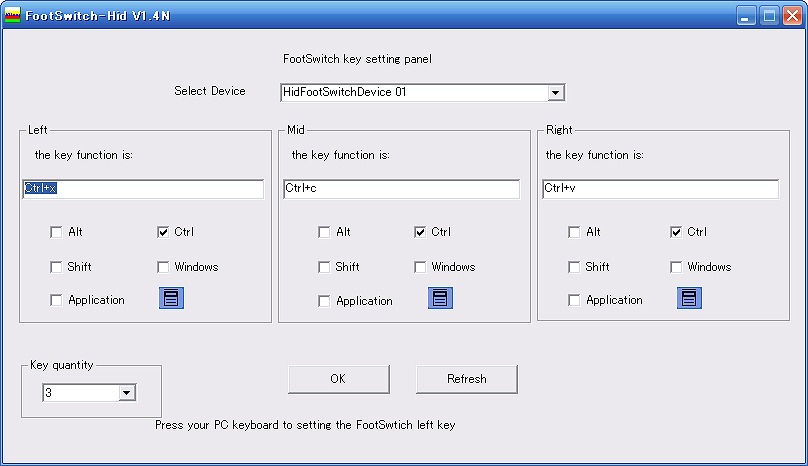Click the Refresh button
Screen dimensions: 808x466
click(x=467, y=379)
